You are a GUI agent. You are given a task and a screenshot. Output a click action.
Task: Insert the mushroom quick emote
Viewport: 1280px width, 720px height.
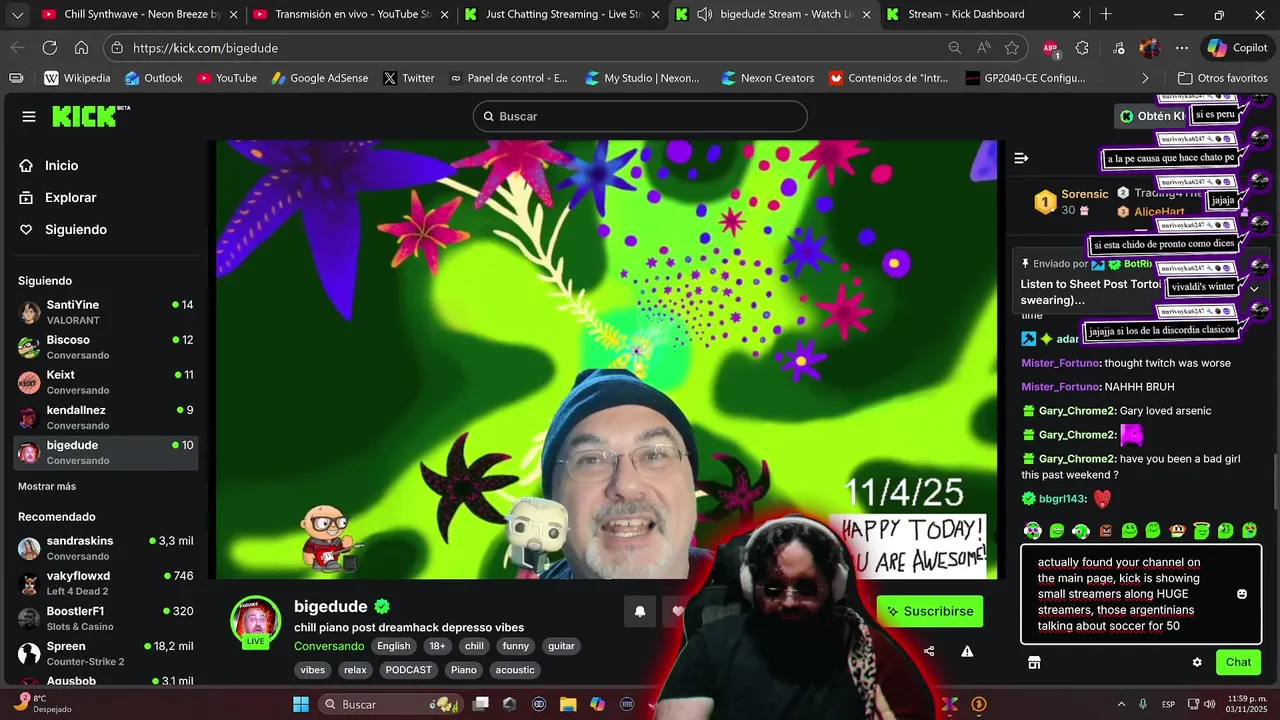1177,530
